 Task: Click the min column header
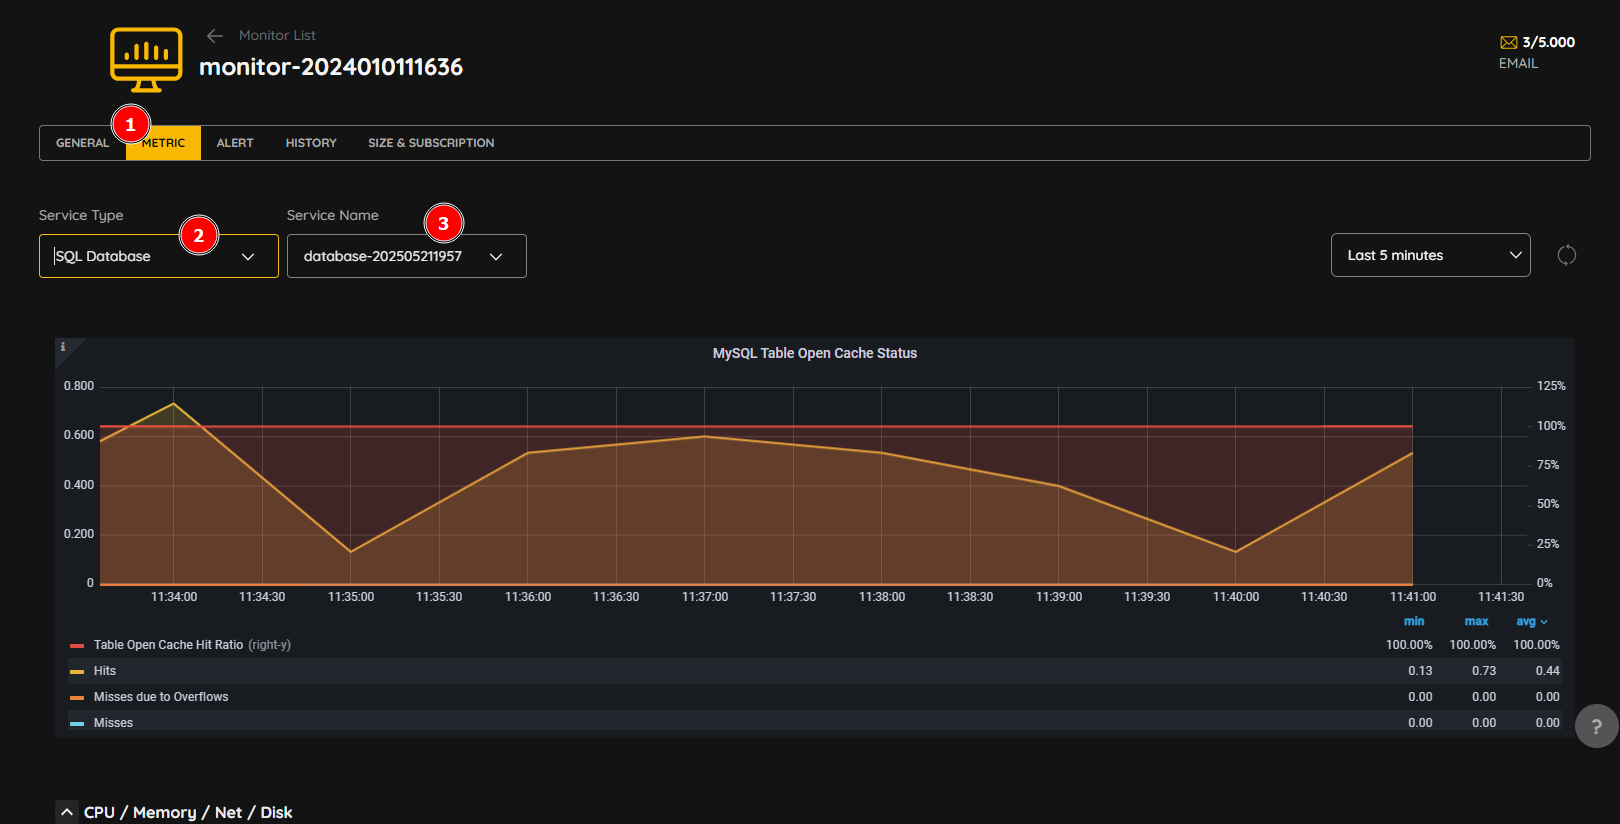pyautogui.click(x=1414, y=621)
